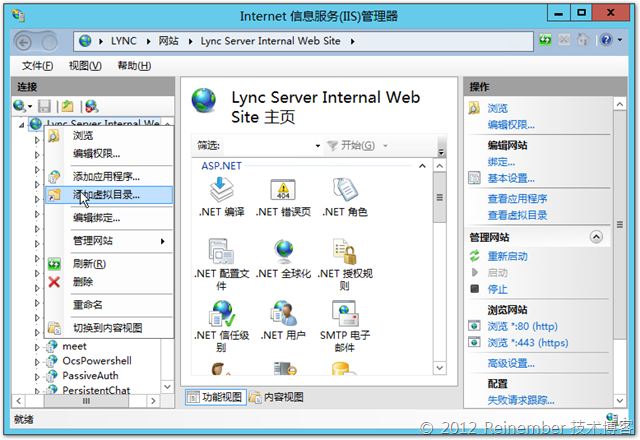Click the 高级设置... link
640x440 pixels.
511,363
